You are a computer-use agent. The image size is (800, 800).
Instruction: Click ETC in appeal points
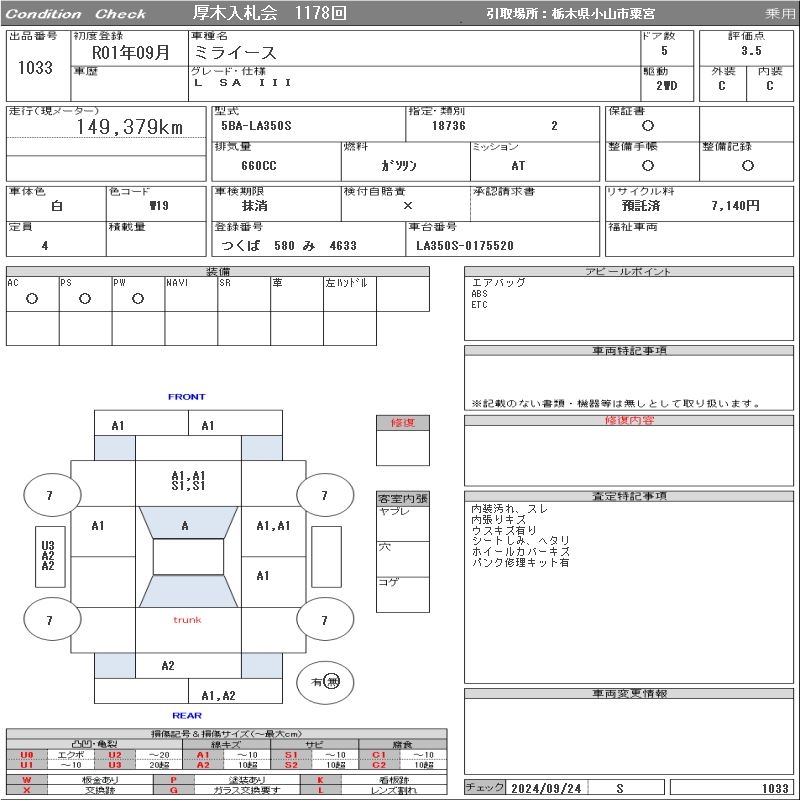click(x=479, y=305)
